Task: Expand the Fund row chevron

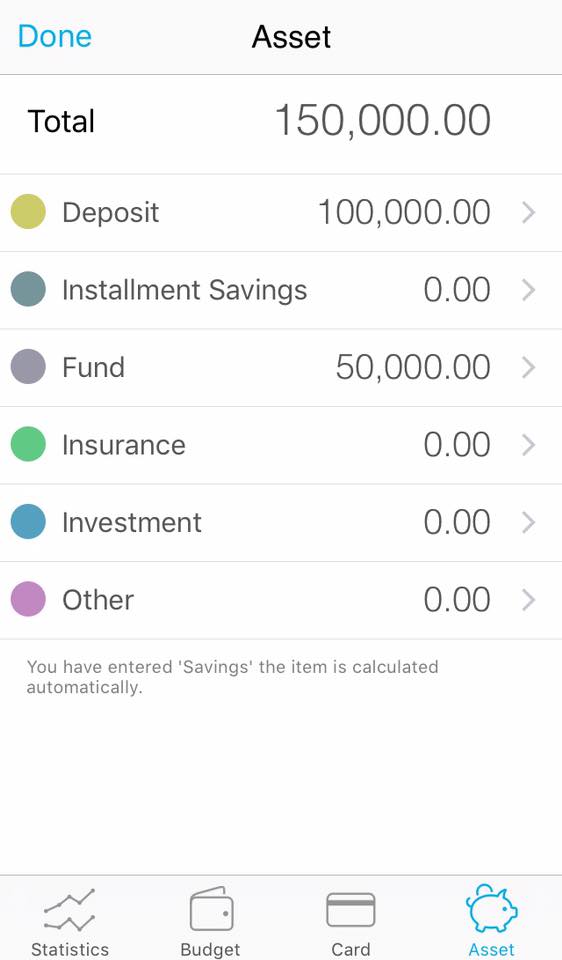Action: pos(528,367)
